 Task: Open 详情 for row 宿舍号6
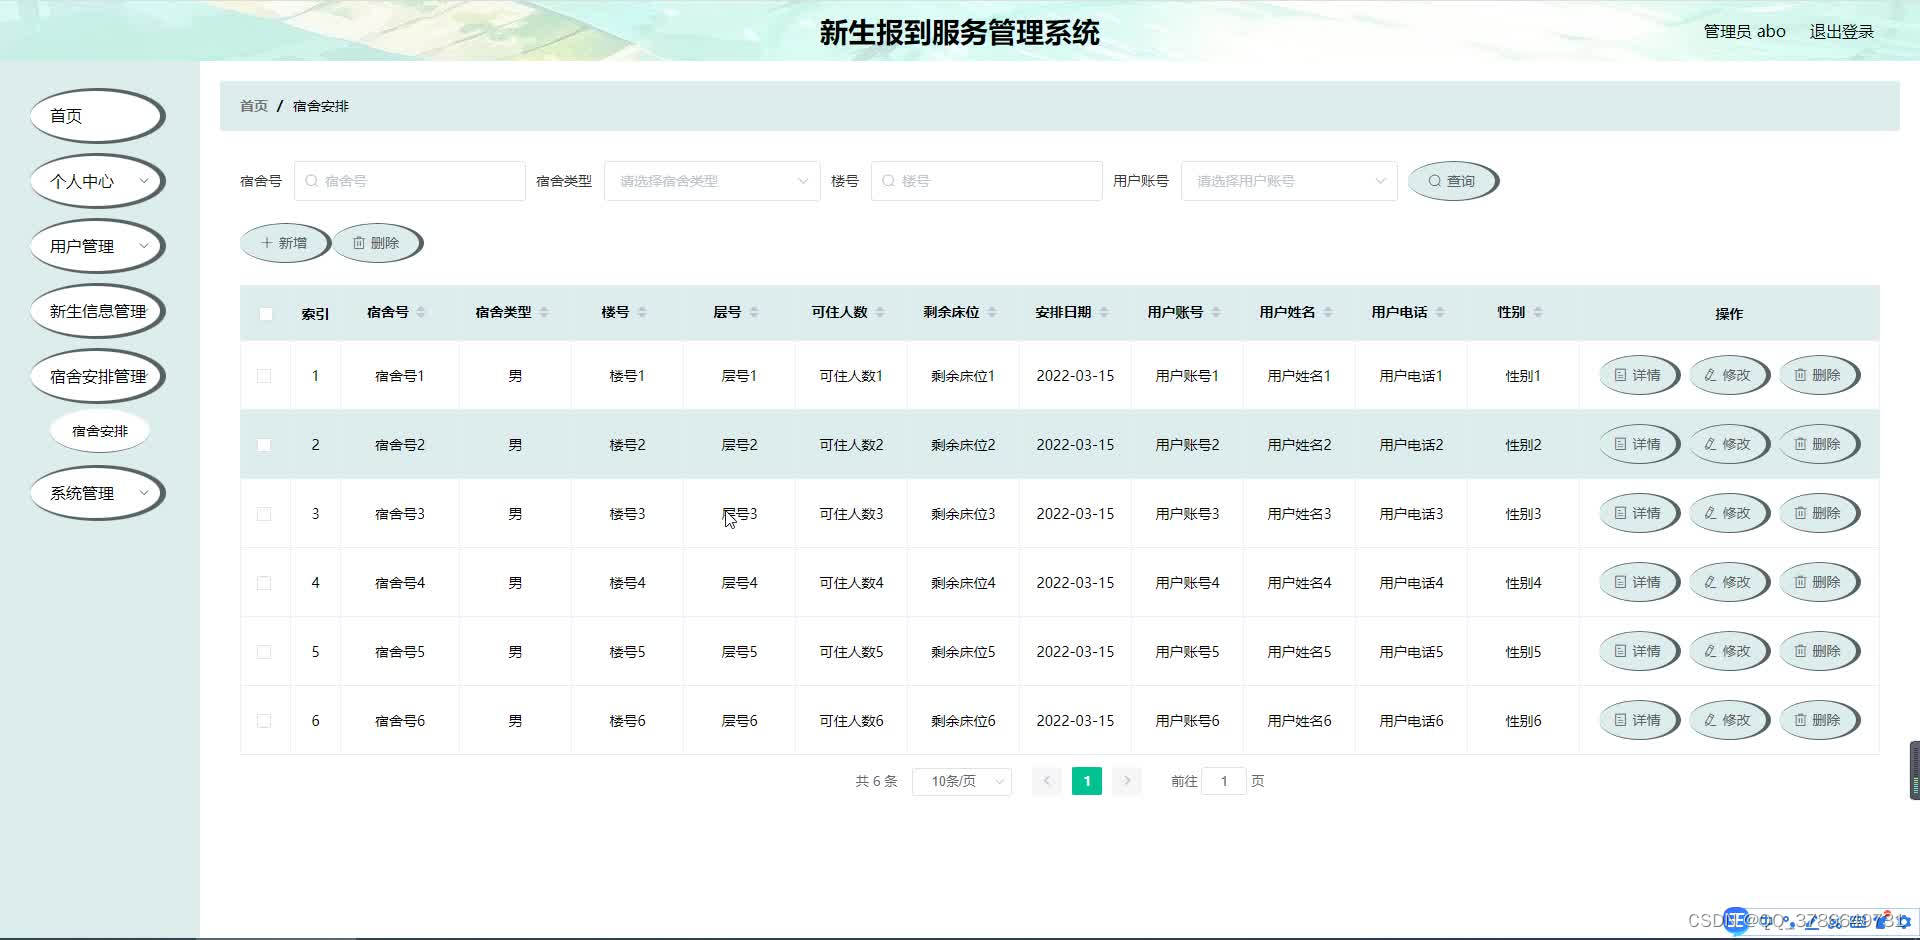[1638, 720]
